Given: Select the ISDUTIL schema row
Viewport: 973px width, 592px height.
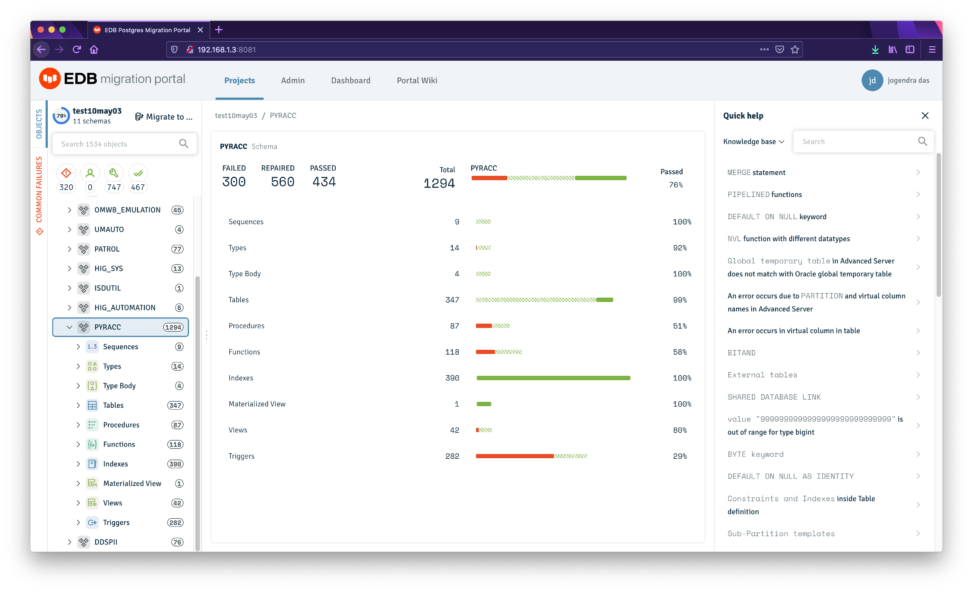Looking at the screenshot, I should pyautogui.click(x=121, y=288).
